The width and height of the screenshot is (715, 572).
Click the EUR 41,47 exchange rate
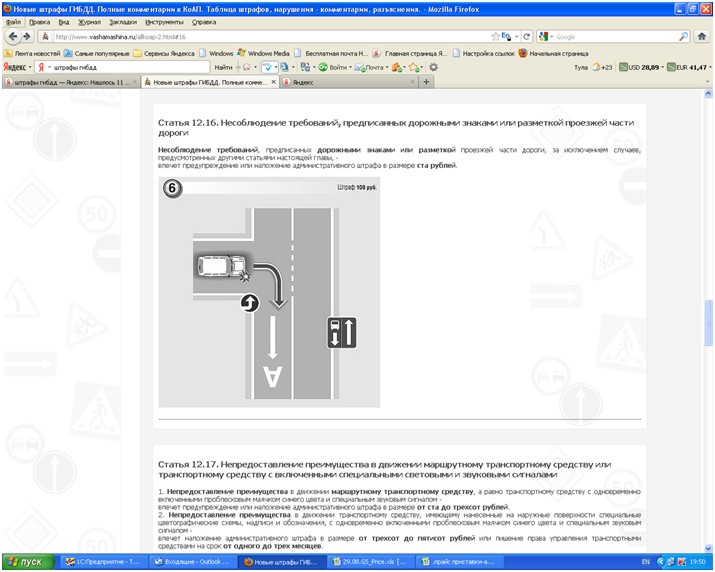687,67
